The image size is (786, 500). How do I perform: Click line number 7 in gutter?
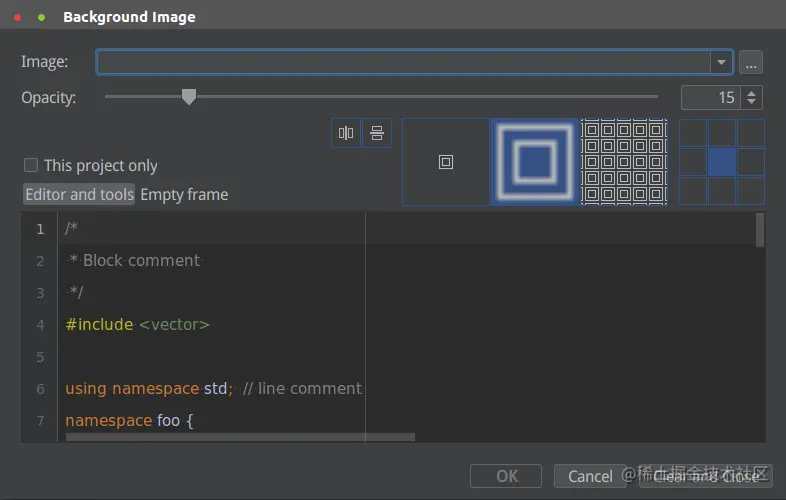(x=40, y=421)
